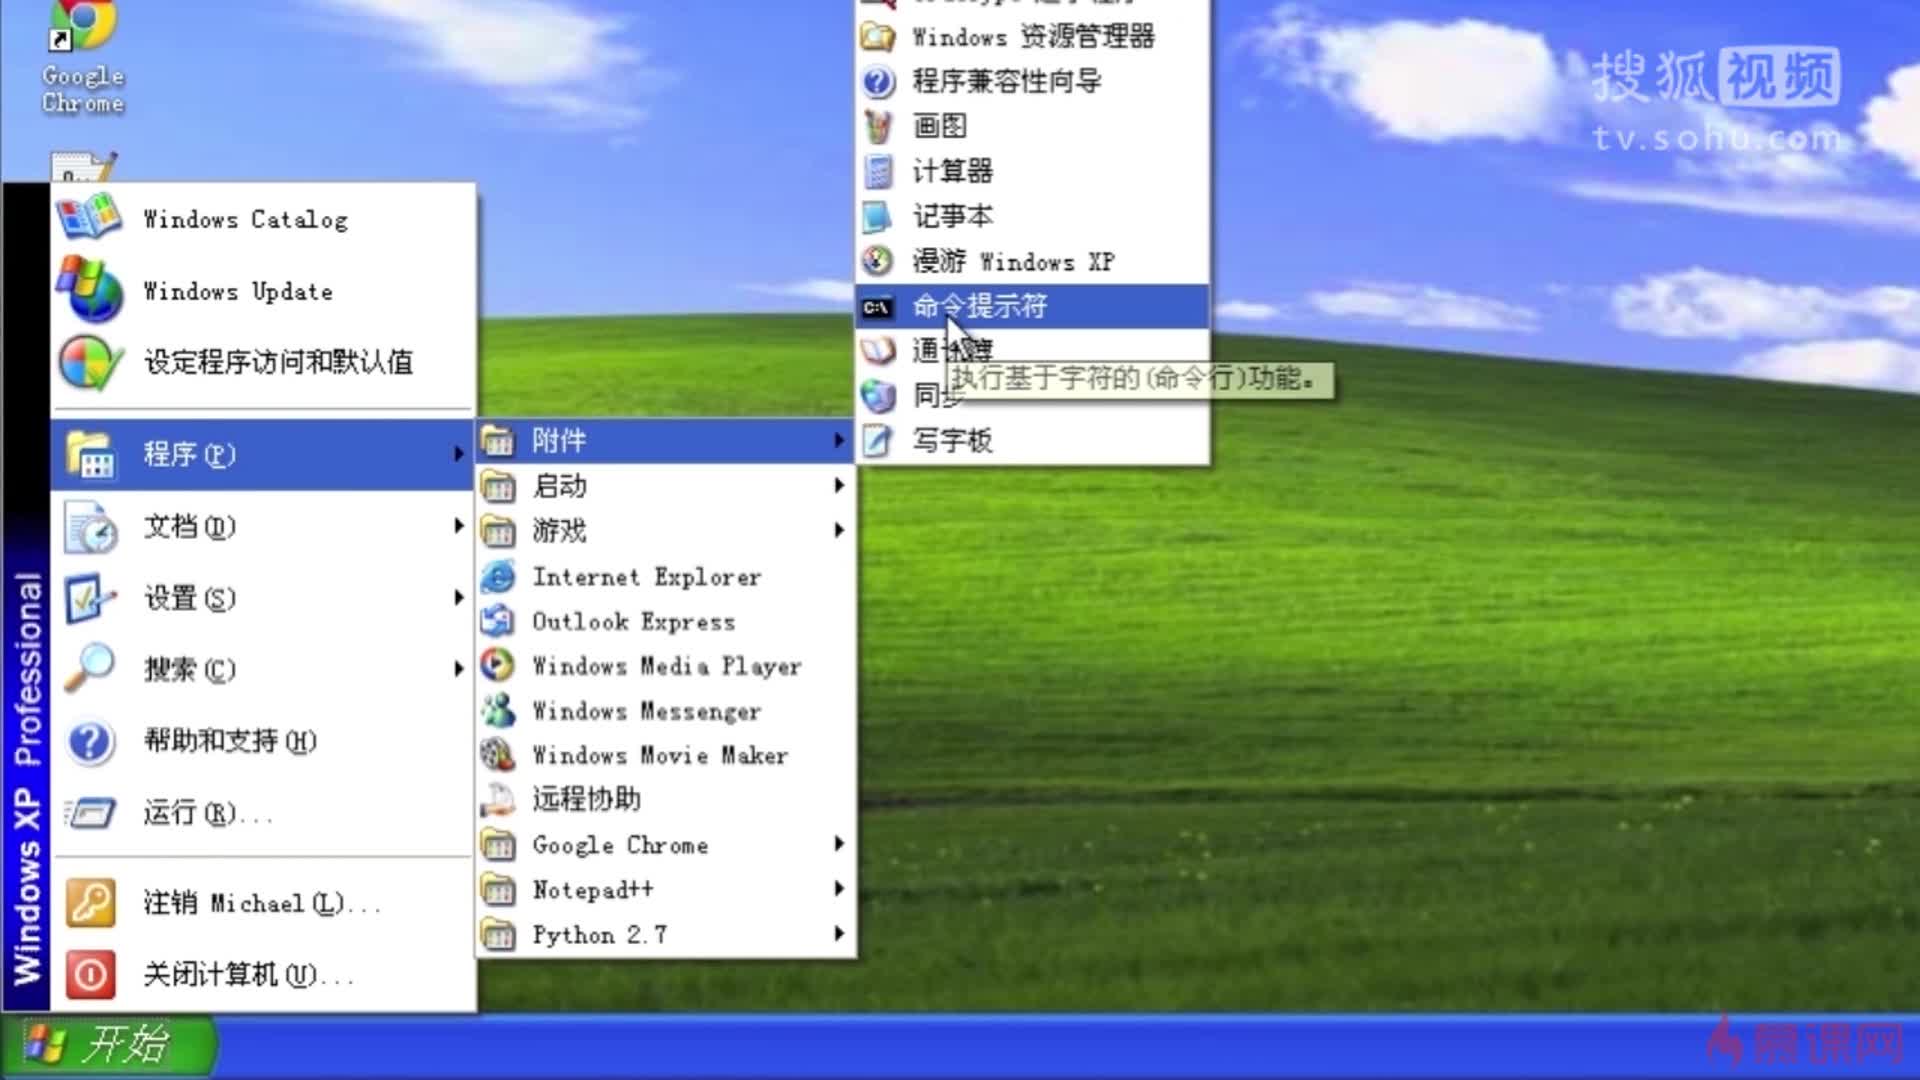Screen dimensions: 1920x1080
Task: Click the 搜索(C) magnifier icon
Action: coord(90,669)
